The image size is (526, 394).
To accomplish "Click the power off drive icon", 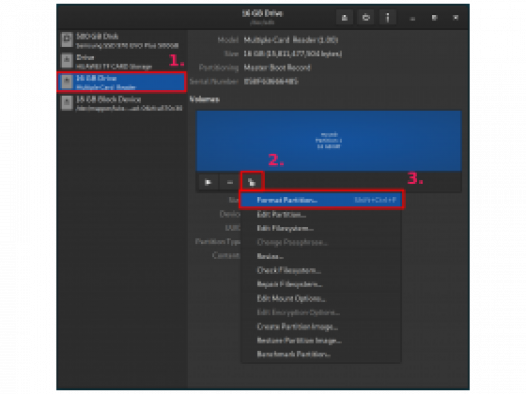I will click(x=366, y=17).
